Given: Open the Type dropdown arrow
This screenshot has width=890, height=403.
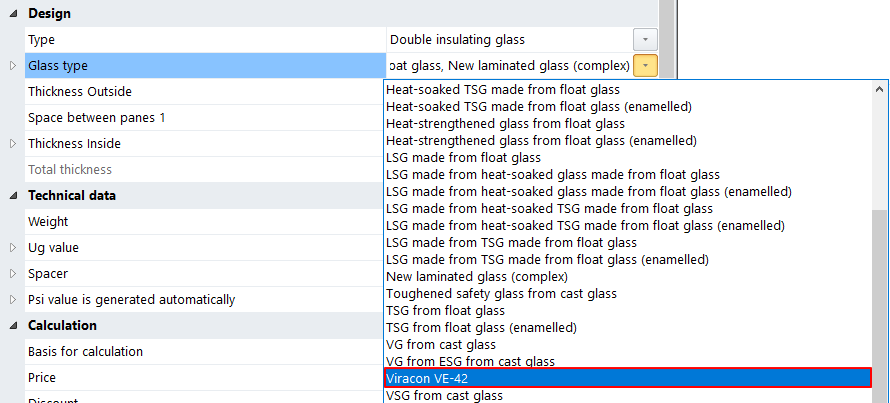Looking at the screenshot, I should (646, 40).
